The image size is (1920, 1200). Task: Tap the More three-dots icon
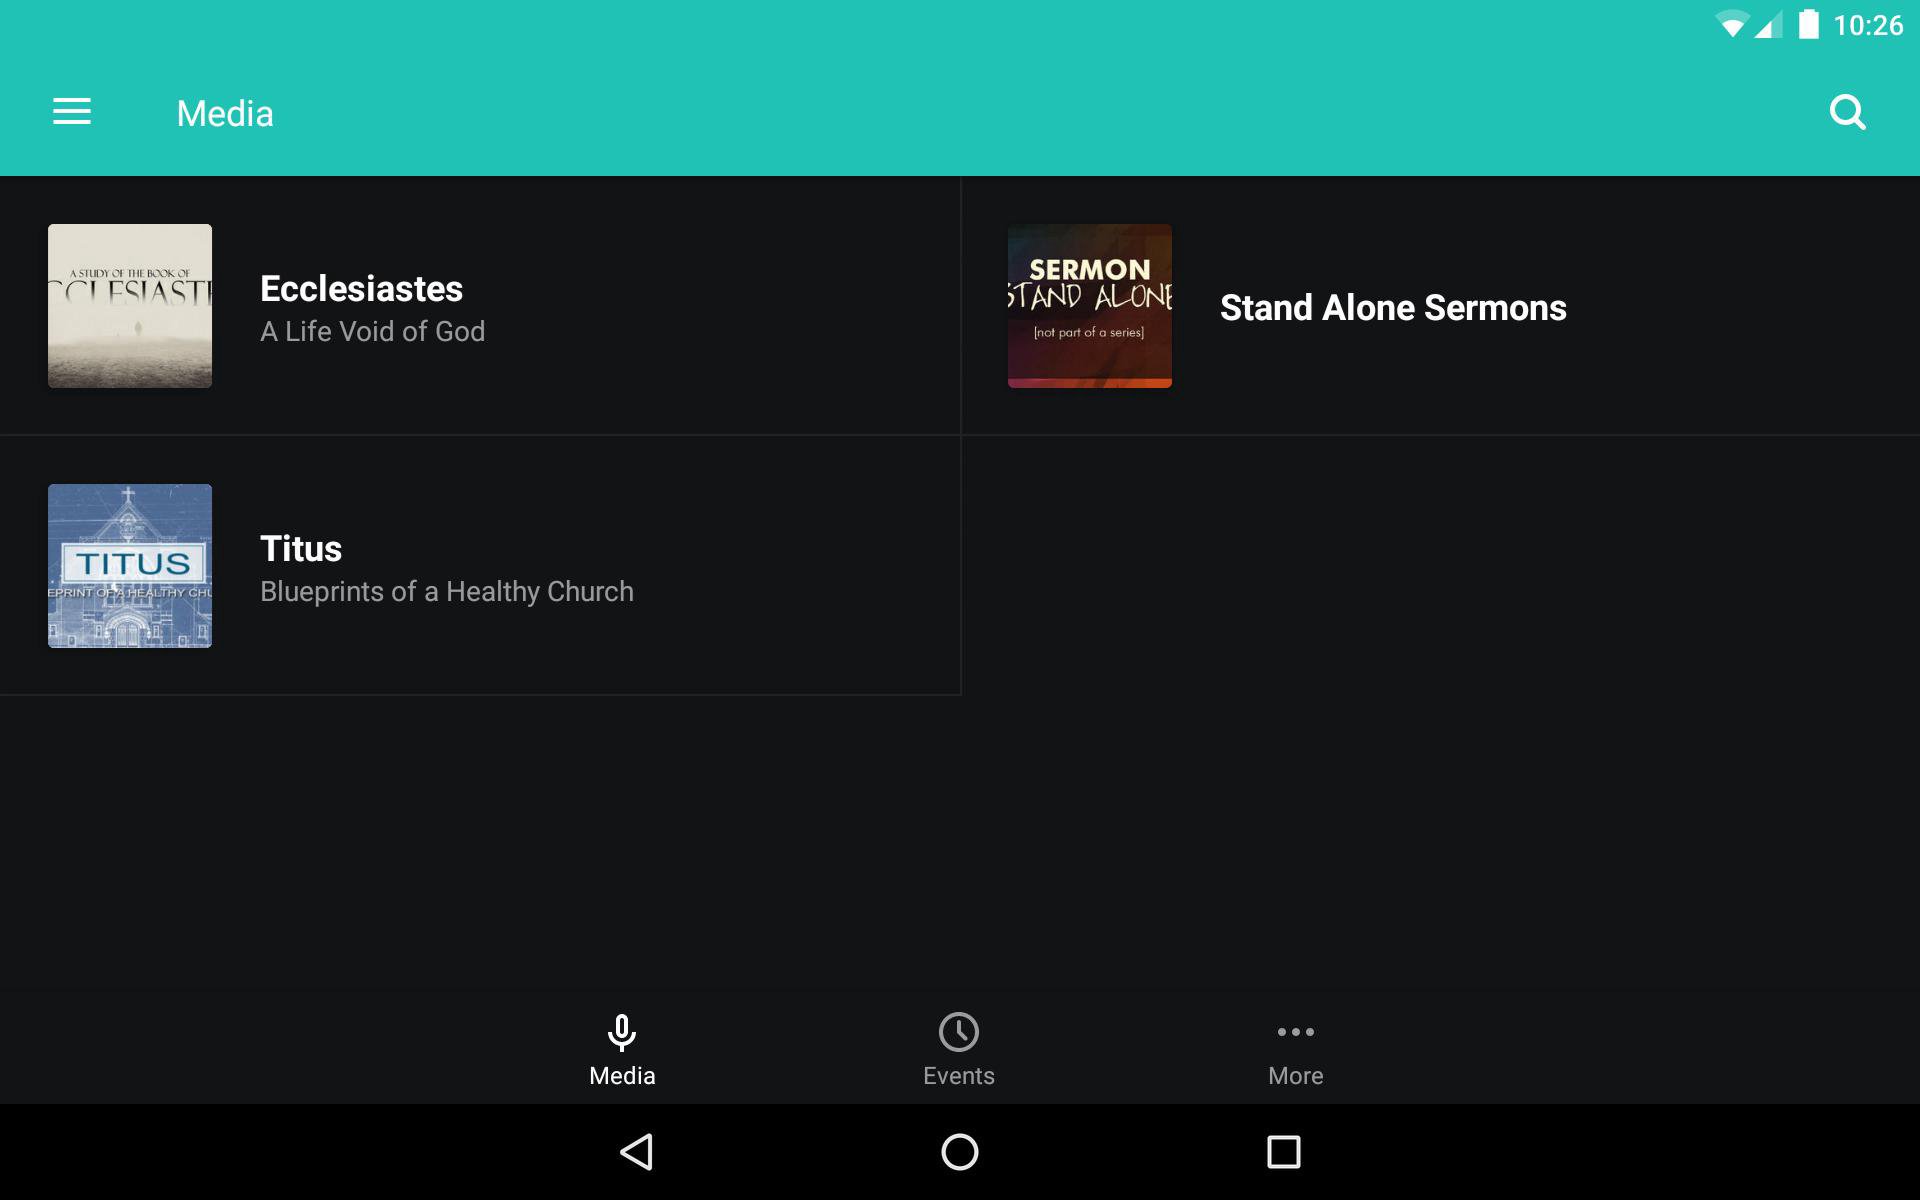[x=1295, y=1032]
